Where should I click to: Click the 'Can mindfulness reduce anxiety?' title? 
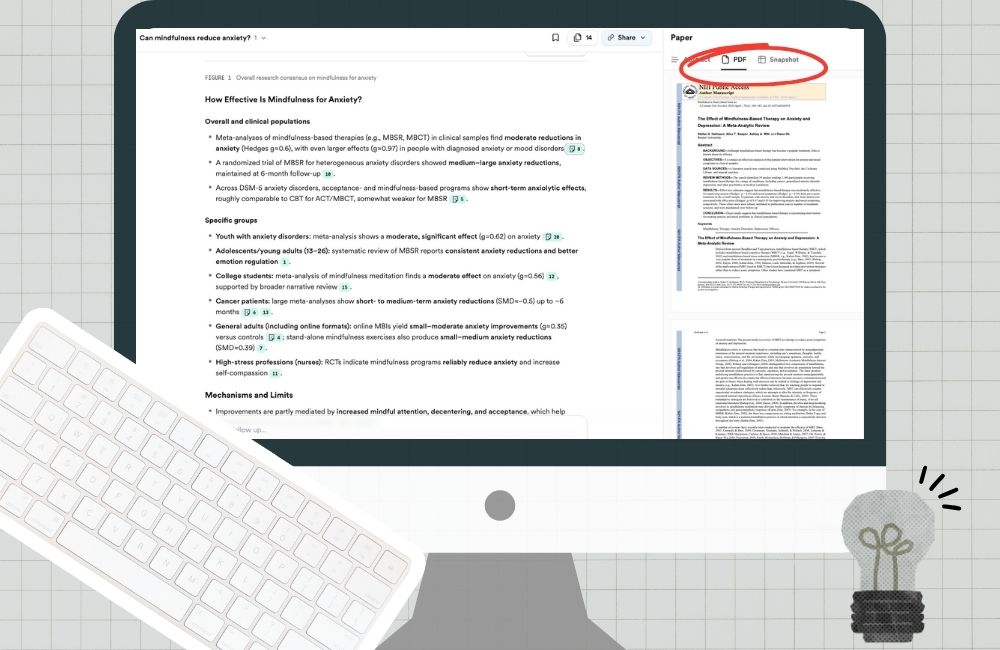tap(195, 38)
